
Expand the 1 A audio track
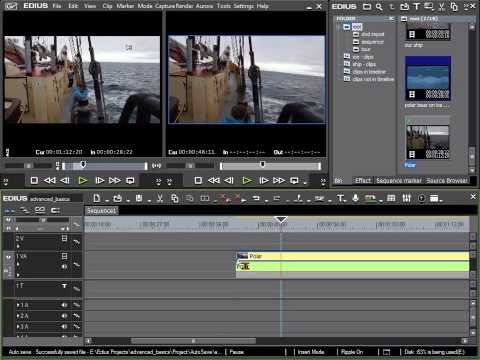(x=18, y=305)
